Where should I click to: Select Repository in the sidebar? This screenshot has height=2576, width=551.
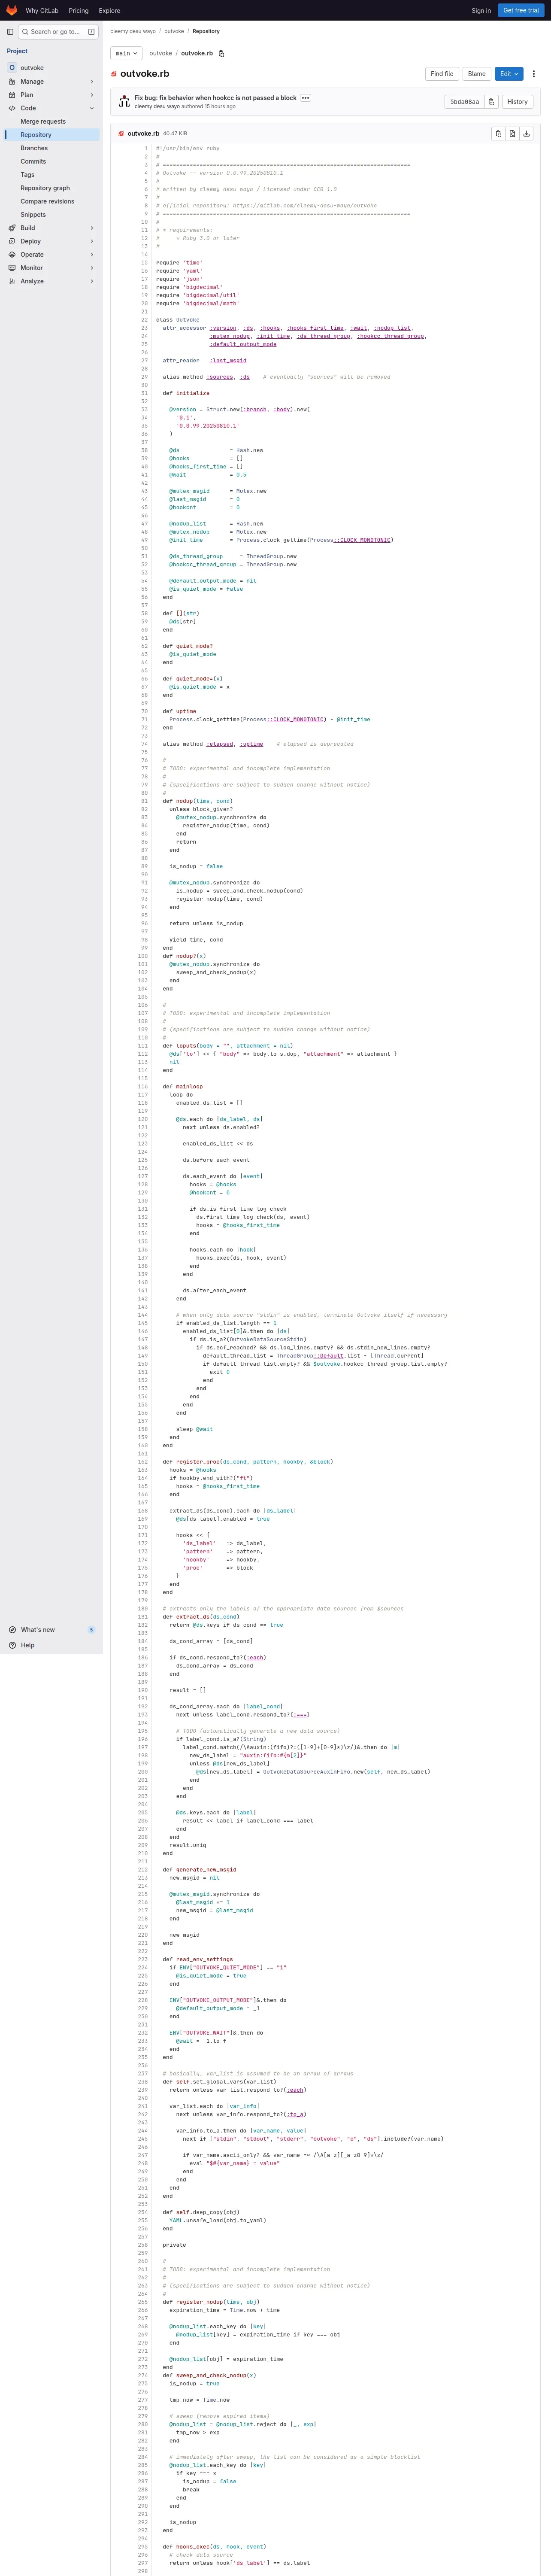pos(50,135)
